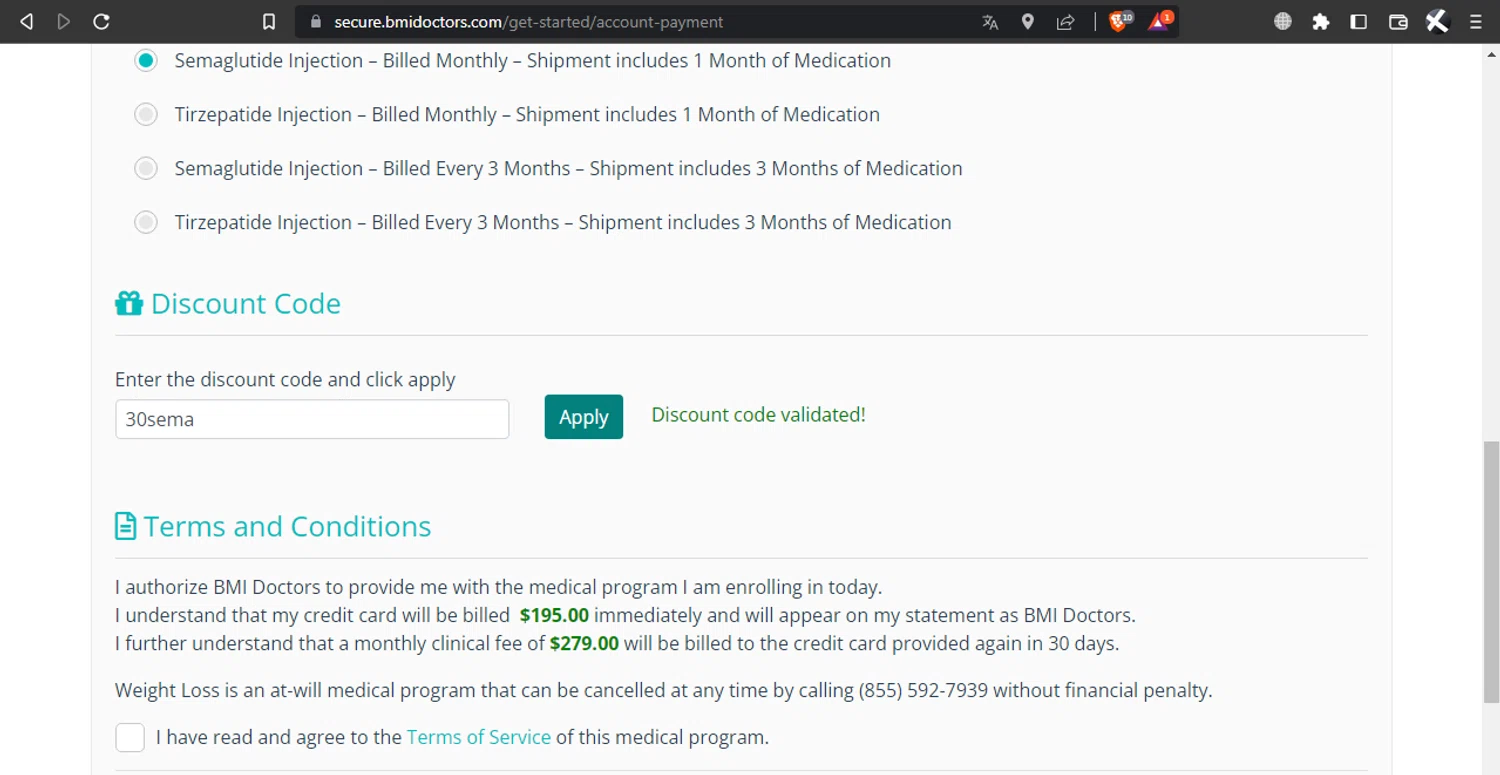Click the $279.00 monthly clinical fee
1500x775 pixels.
[x=584, y=643]
